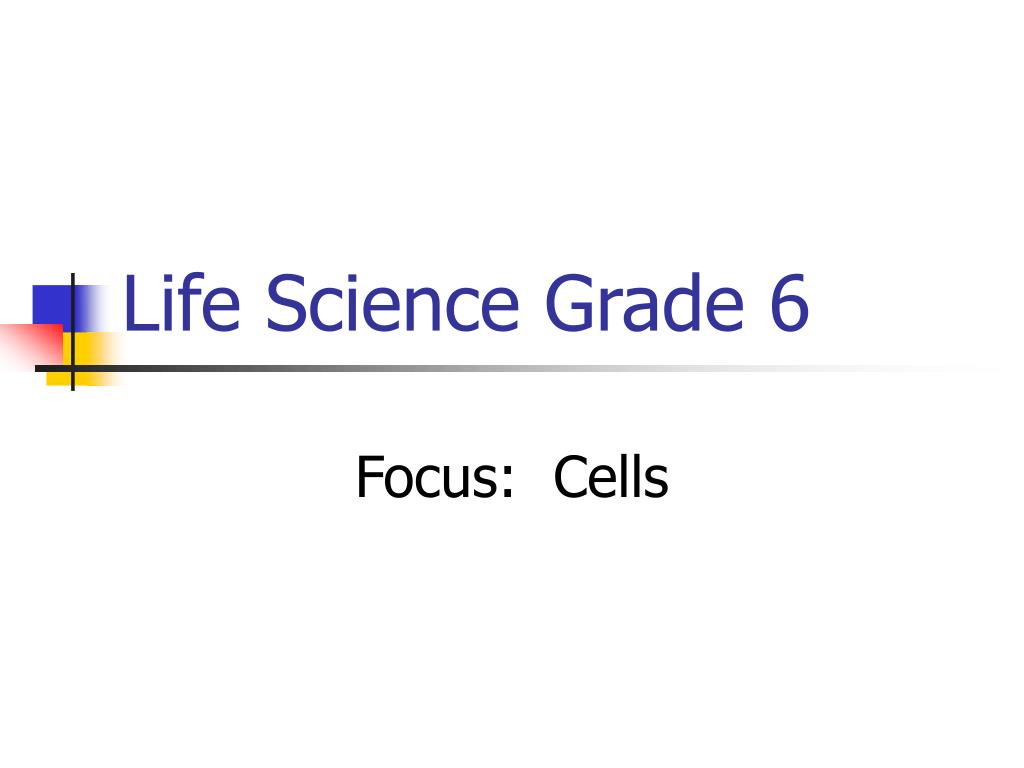Click the horizontal gradient line under title
The height and width of the screenshot is (768, 1024).
click(516, 368)
